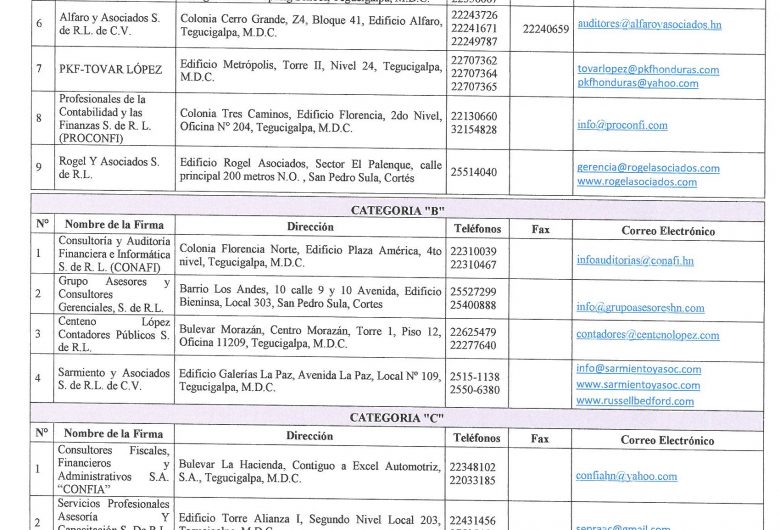The width and height of the screenshot is (780, 530).
Task: Click the Centeno López address starting Bulevar Morazán
Action: (309, 338)
